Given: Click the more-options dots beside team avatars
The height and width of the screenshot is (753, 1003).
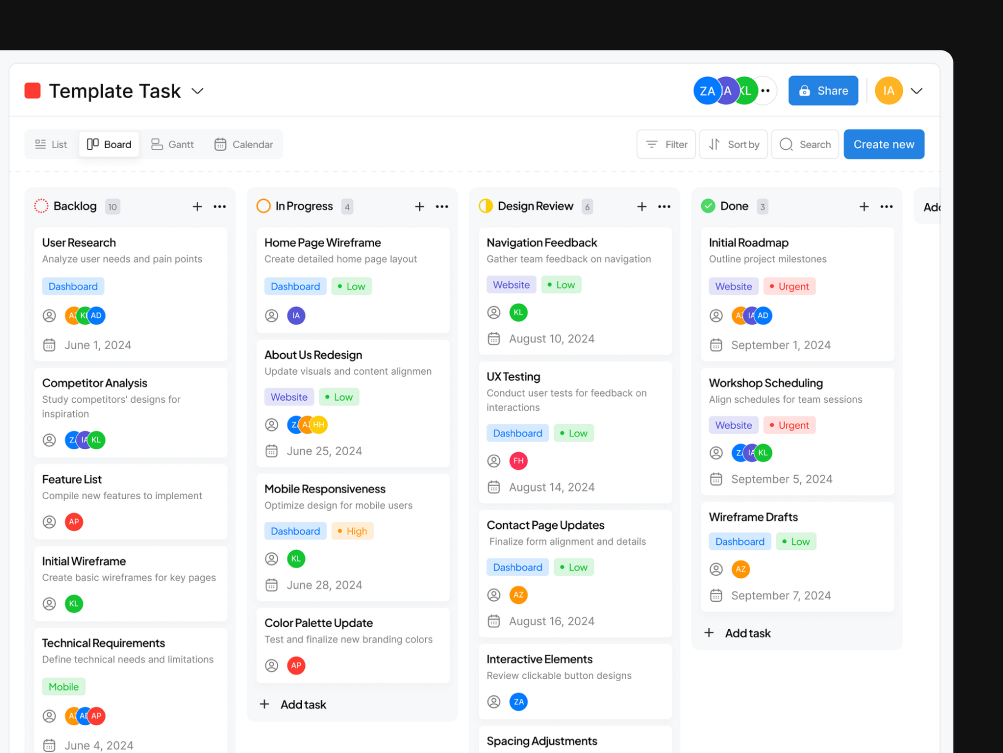Looking at the screenshot, I should pos(764,90).
